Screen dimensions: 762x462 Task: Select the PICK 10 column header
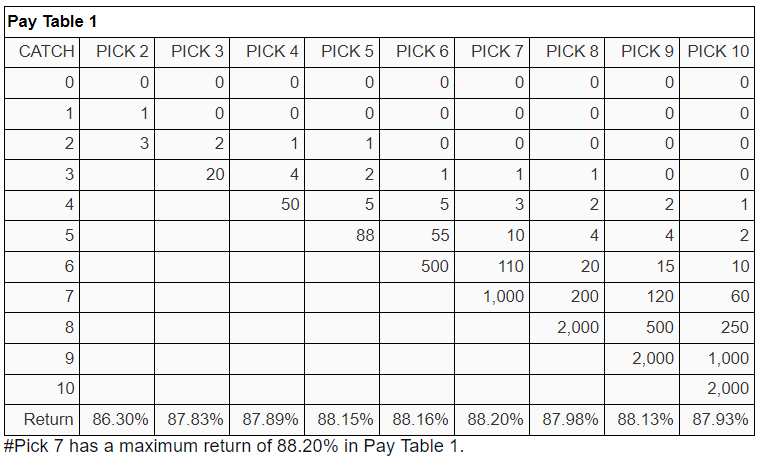717,52
